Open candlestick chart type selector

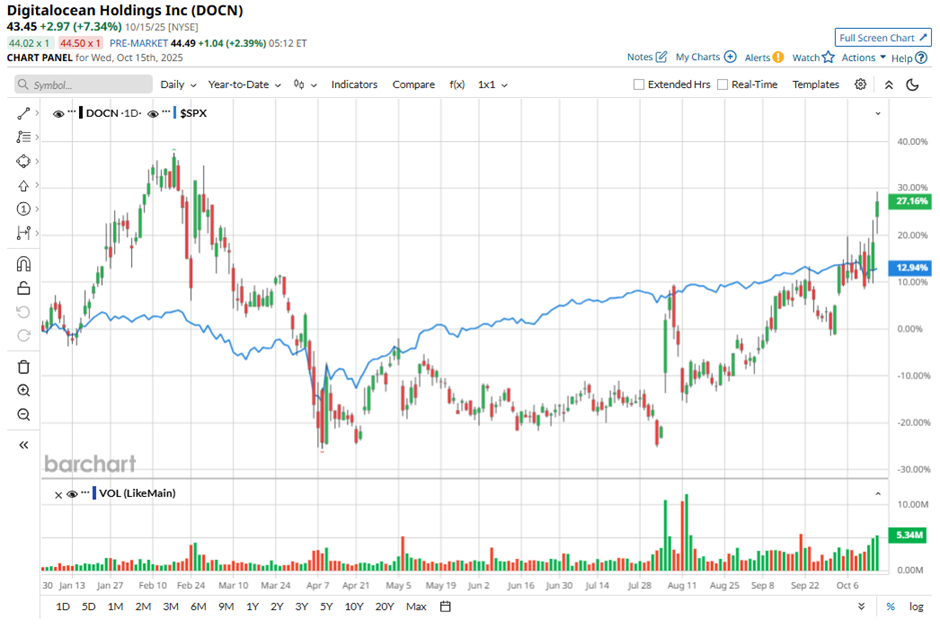[x=305, y=85]
